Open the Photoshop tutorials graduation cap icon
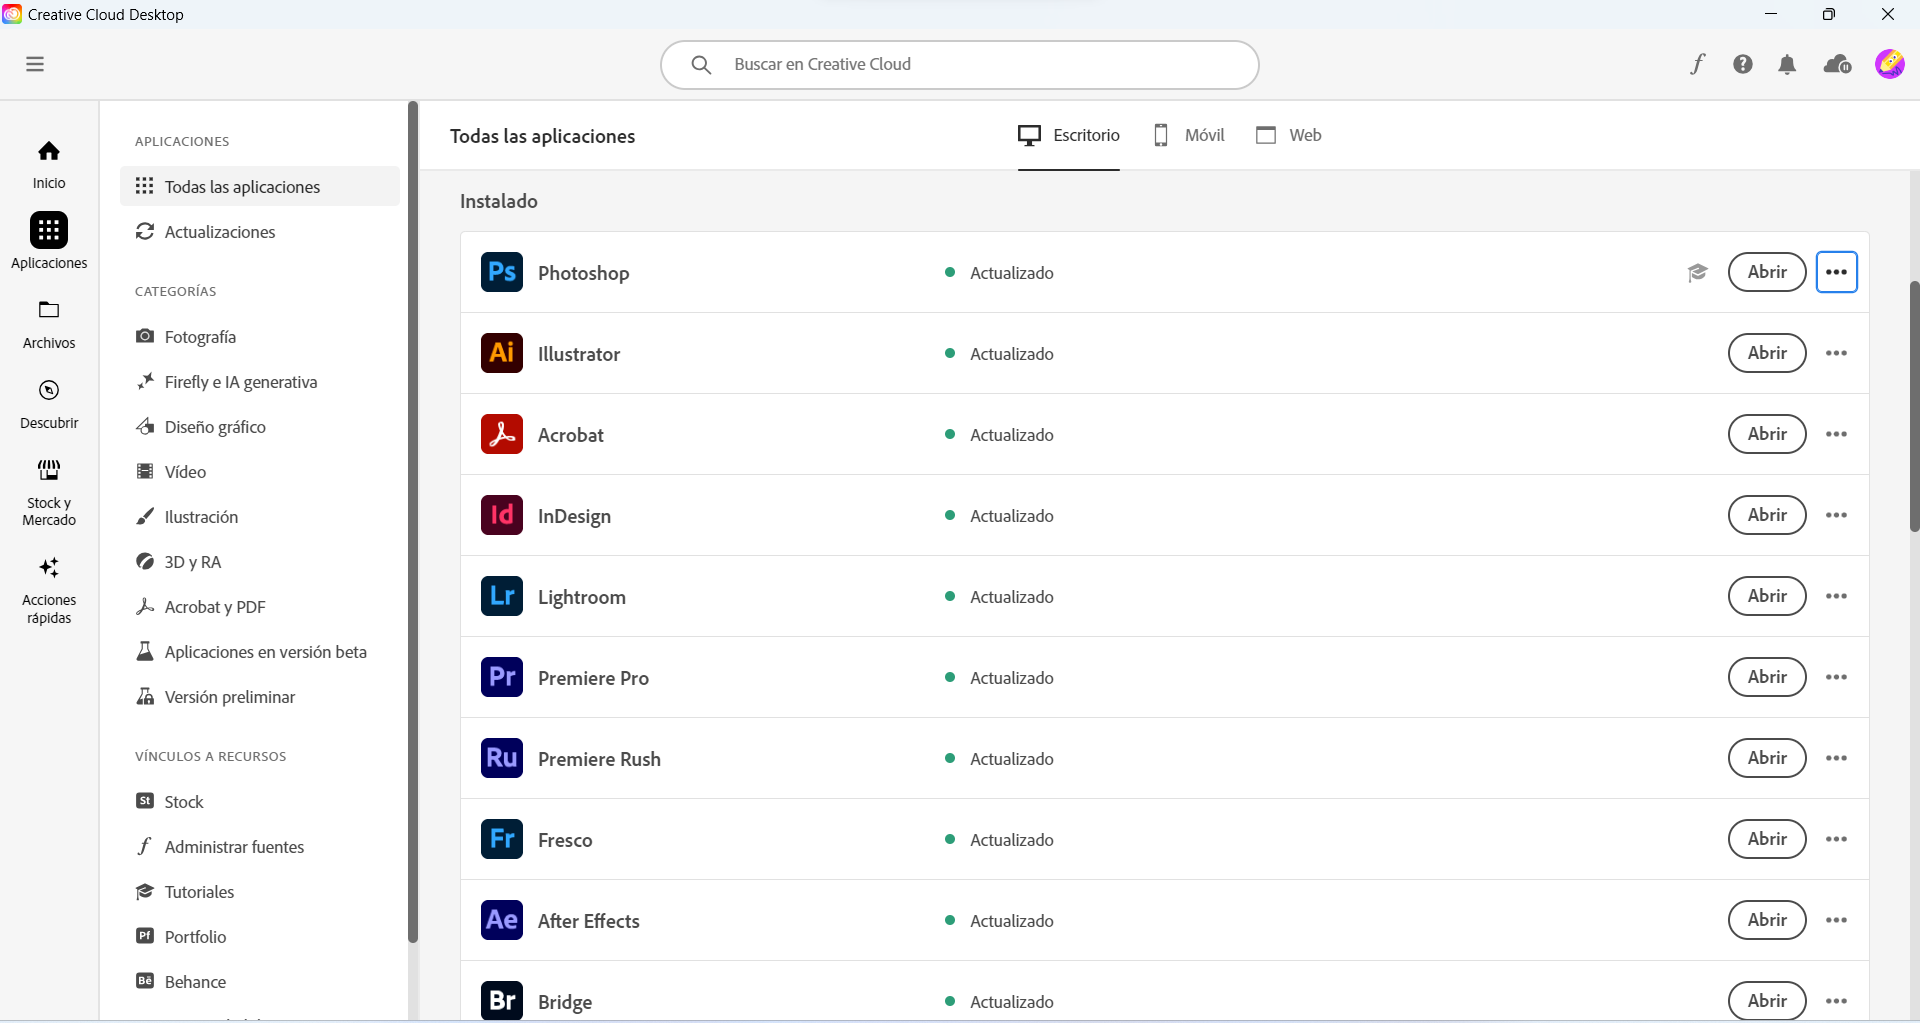 click(x=1697, y=272)
